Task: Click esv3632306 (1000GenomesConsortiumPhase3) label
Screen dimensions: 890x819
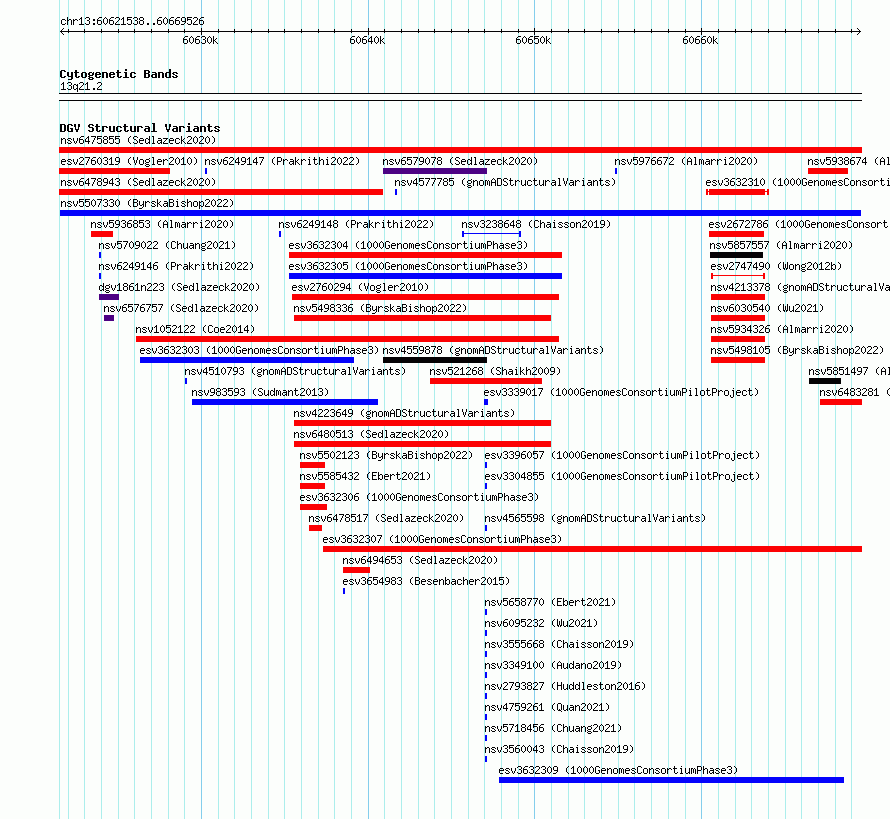Action: point(419,497)
